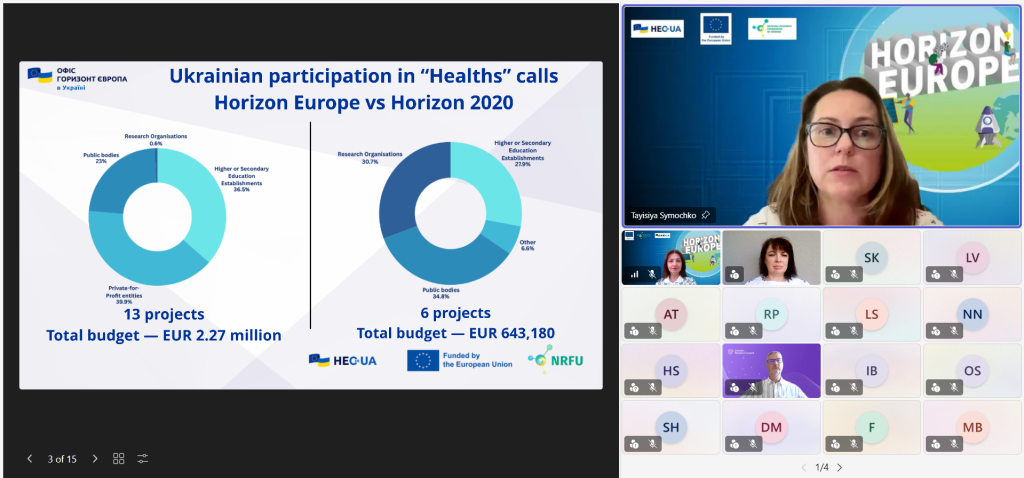The height and width of the screenshot is (478, 1024).
Task: Select the F participant avatar
Action: coord(872,427)
